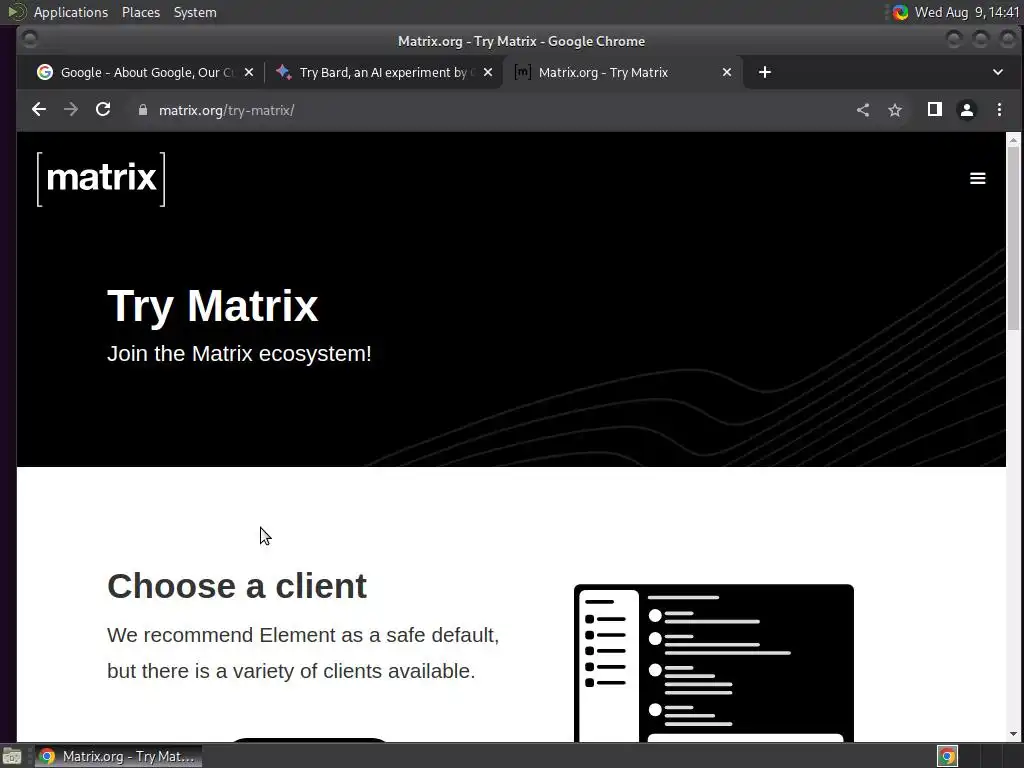Open the Applications menu
The width and height of the screenshot is (1024, 768).
pyautogui.click(x=71, y=12)
